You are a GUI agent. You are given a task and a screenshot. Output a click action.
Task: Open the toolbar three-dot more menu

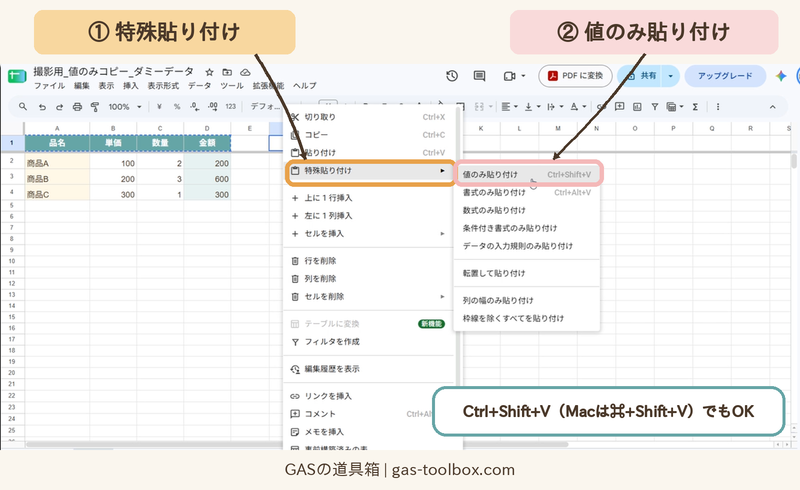[x=718, y=107]
